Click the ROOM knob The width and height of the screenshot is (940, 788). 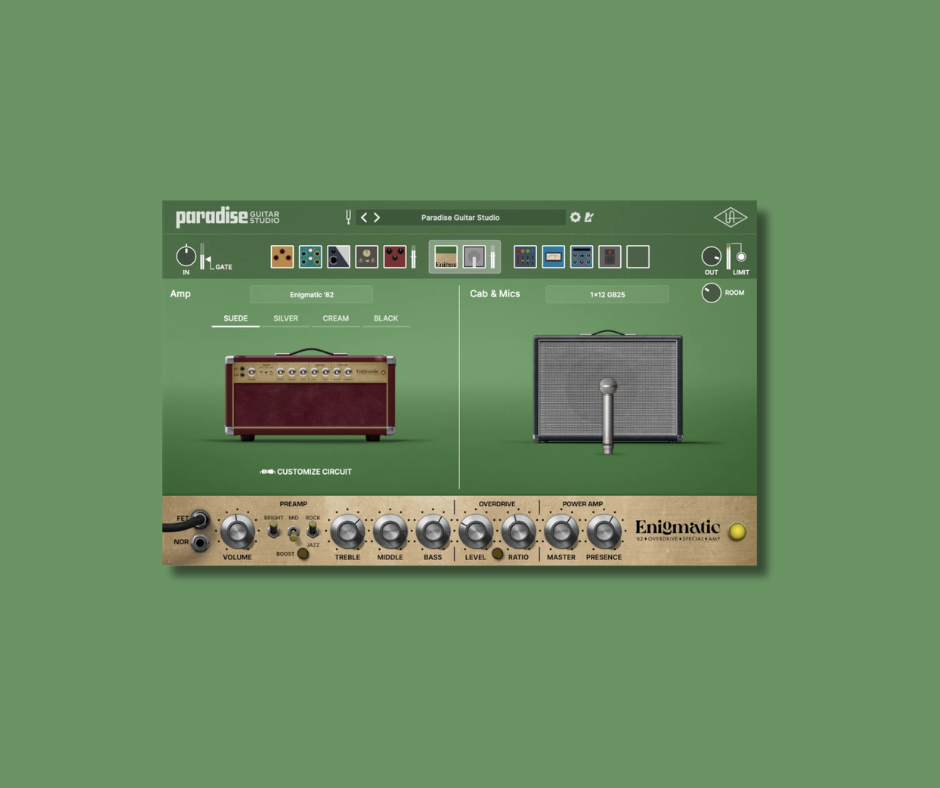coord(712,293)
